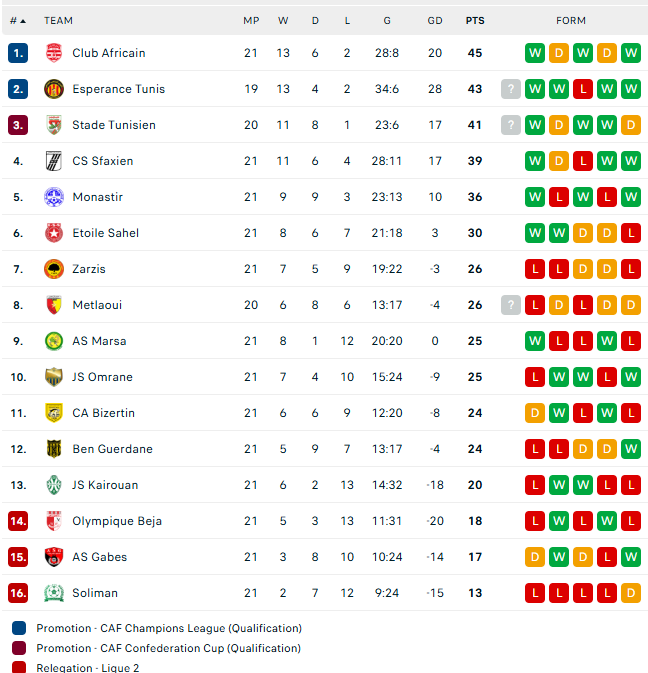
Task: Open the JS Kairouan team page
Action: pos(105,485)
